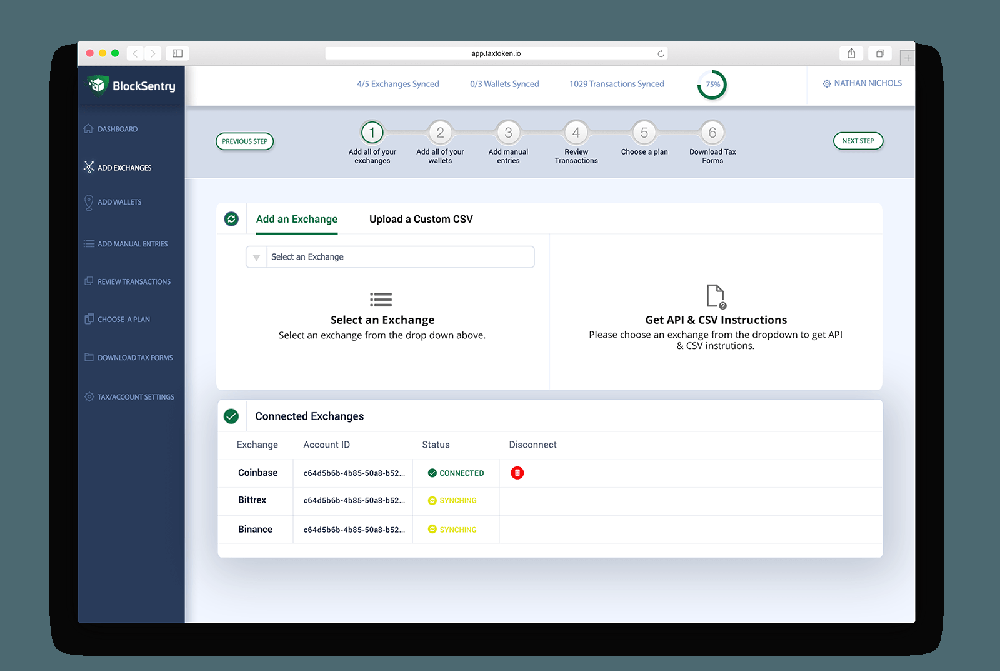The height and width of the screenshot is (671, 1000).
Task: Select step 2 Add all of your wallets
Action: click(x=440, y=133)
